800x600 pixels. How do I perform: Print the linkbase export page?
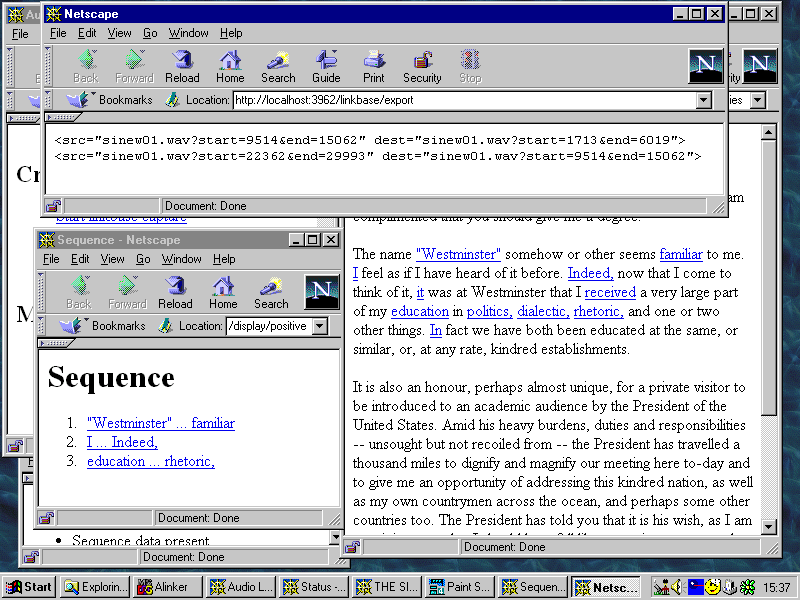(x=374, y=66)
